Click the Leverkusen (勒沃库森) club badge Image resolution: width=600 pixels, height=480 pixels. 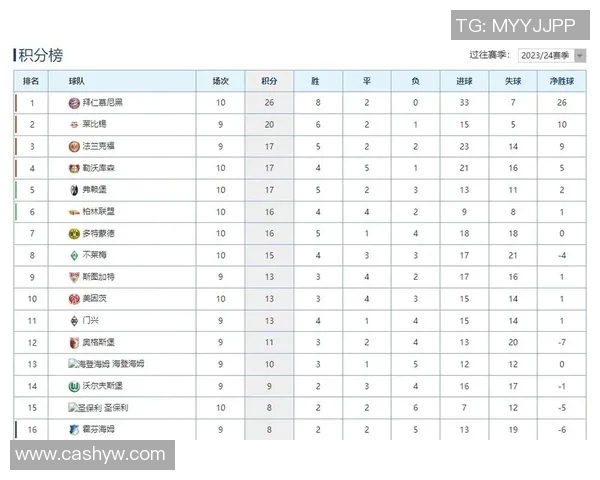click(74, 169)
